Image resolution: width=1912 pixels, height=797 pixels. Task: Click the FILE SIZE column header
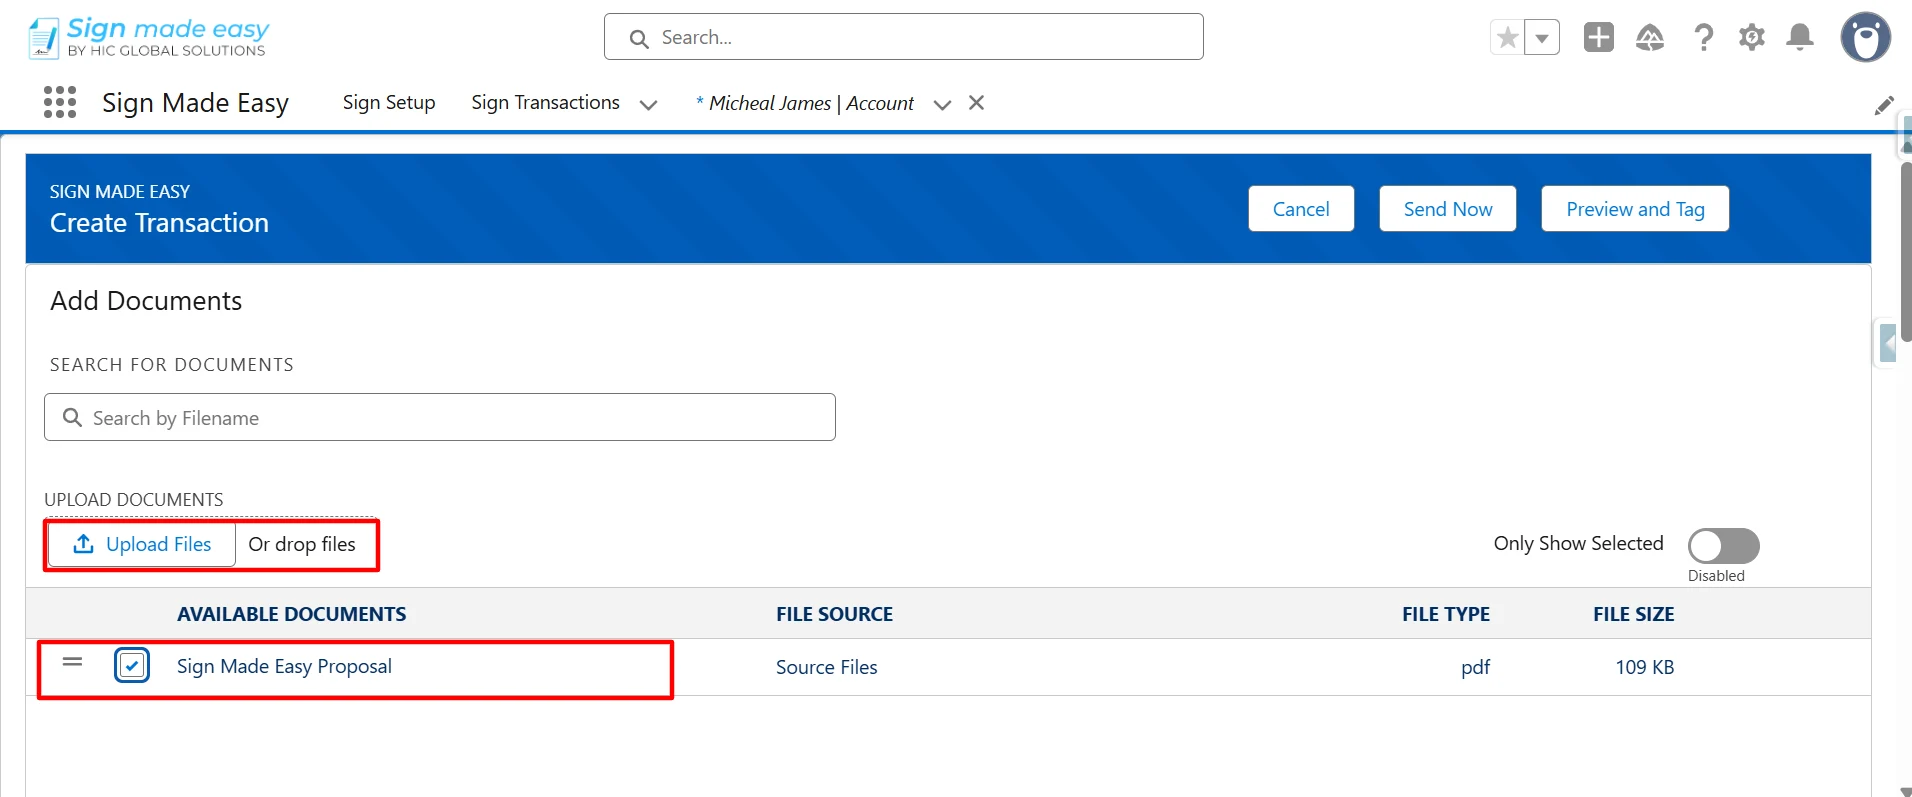(1634, 614)
